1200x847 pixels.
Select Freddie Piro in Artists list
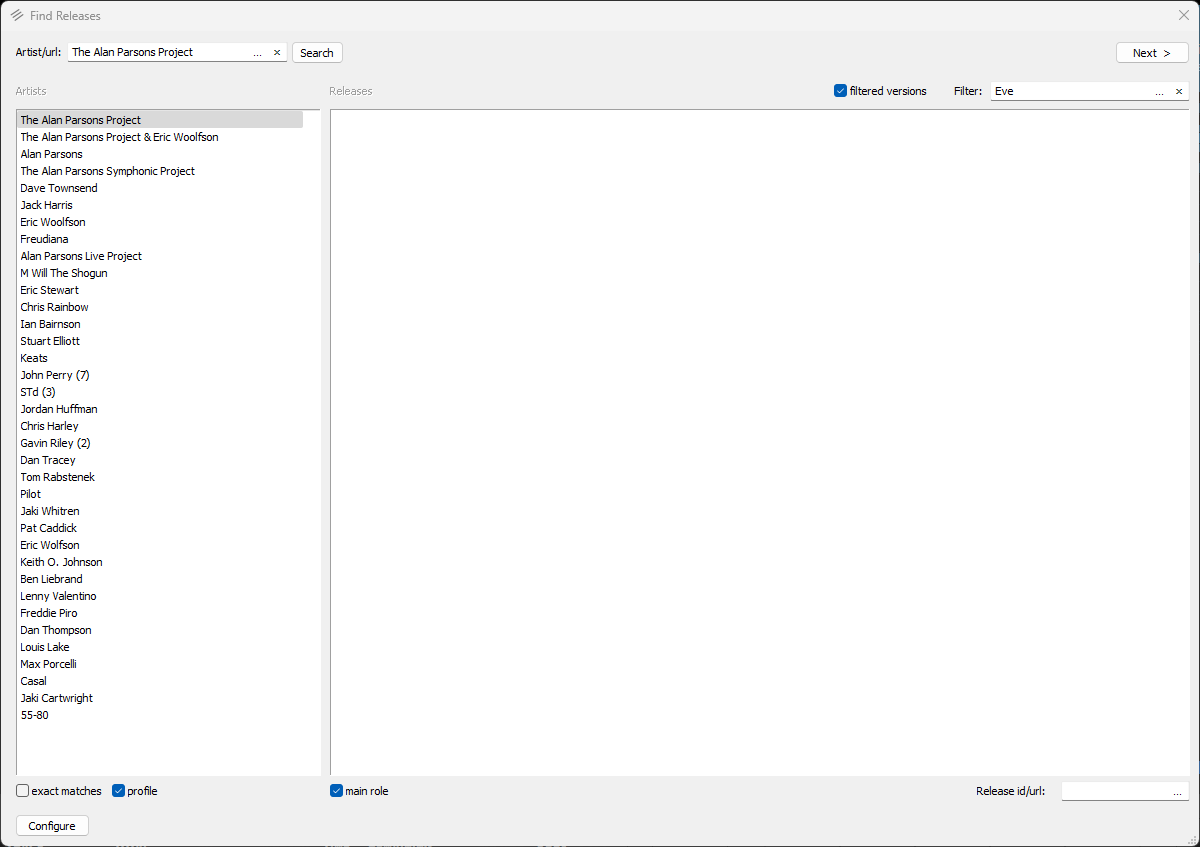coord(160,613)
